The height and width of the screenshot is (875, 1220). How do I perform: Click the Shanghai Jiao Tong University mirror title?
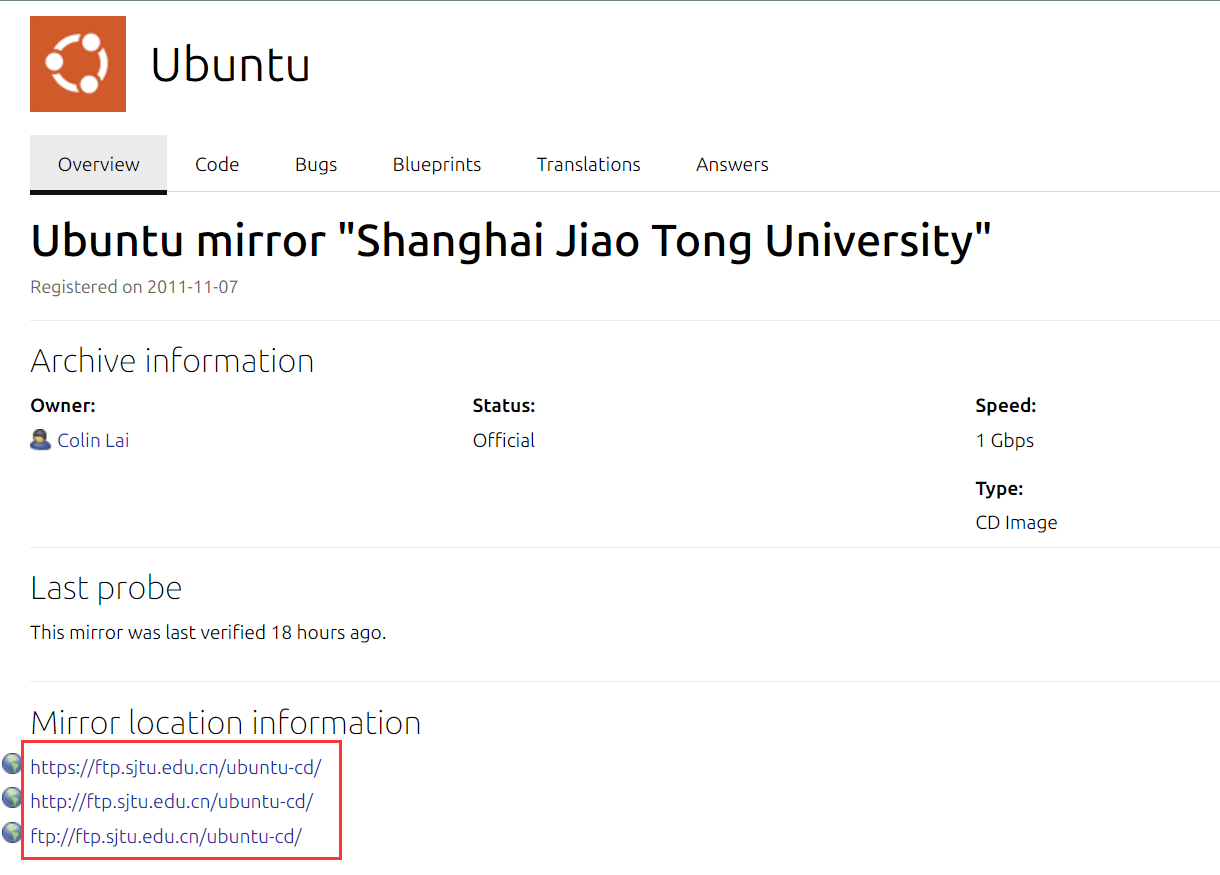[x=511, y=241]
